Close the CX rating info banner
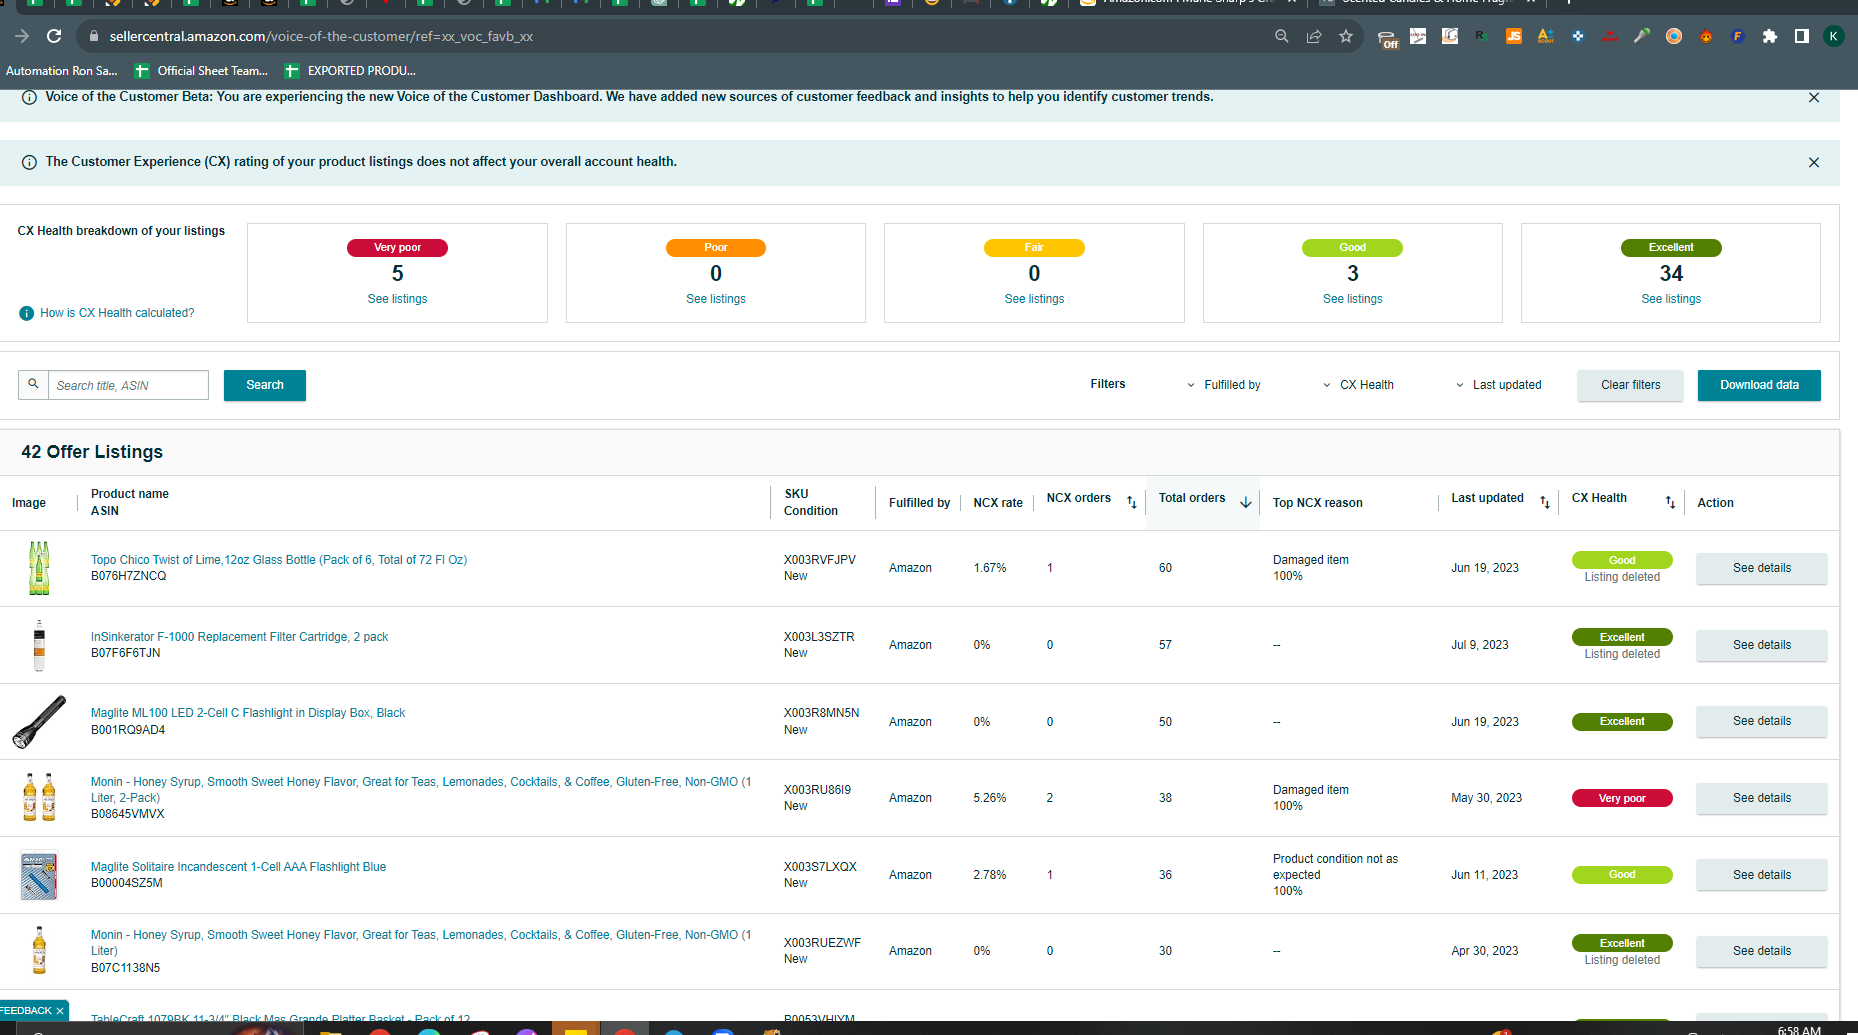 pos(1814,162)
